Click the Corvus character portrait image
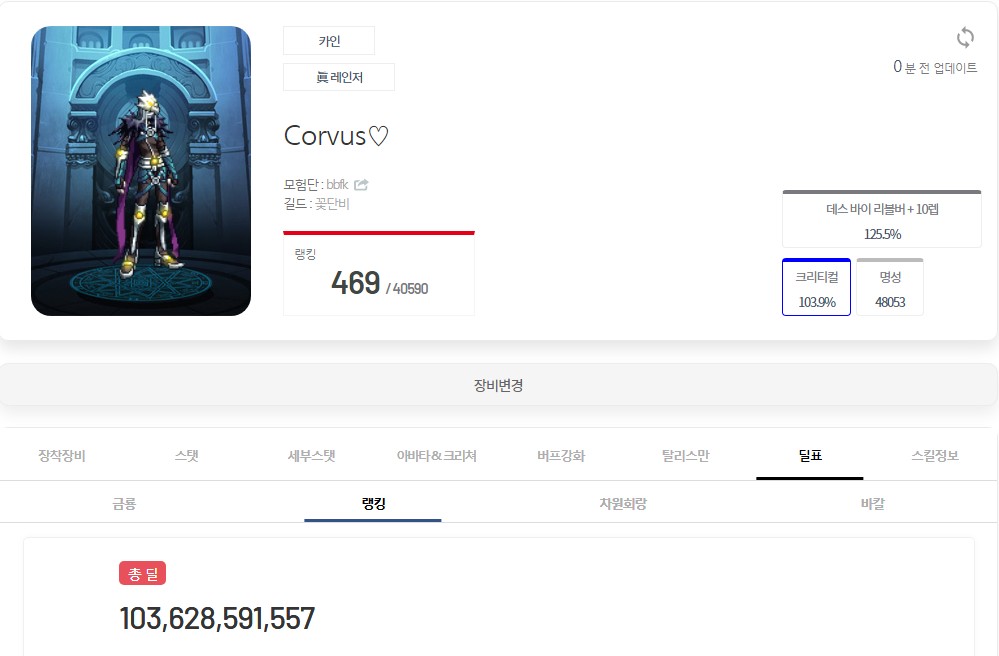 pyautogui.click(x=141, y=171)
